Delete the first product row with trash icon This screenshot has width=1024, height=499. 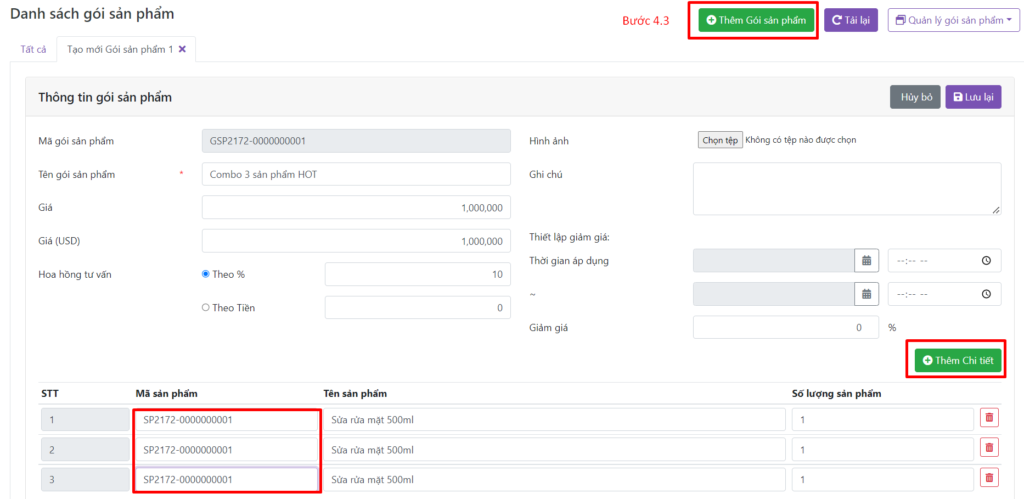click(990, 418)
